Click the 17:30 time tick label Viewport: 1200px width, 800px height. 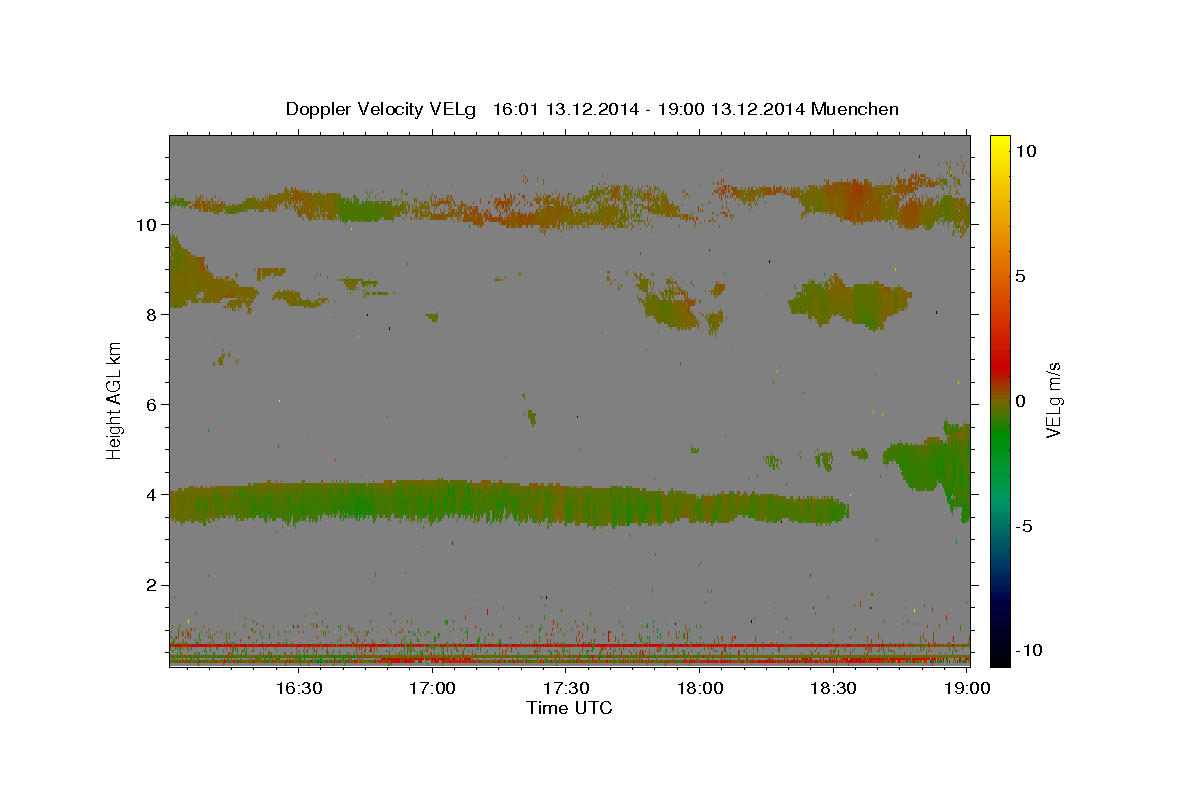tap(566, 688)
